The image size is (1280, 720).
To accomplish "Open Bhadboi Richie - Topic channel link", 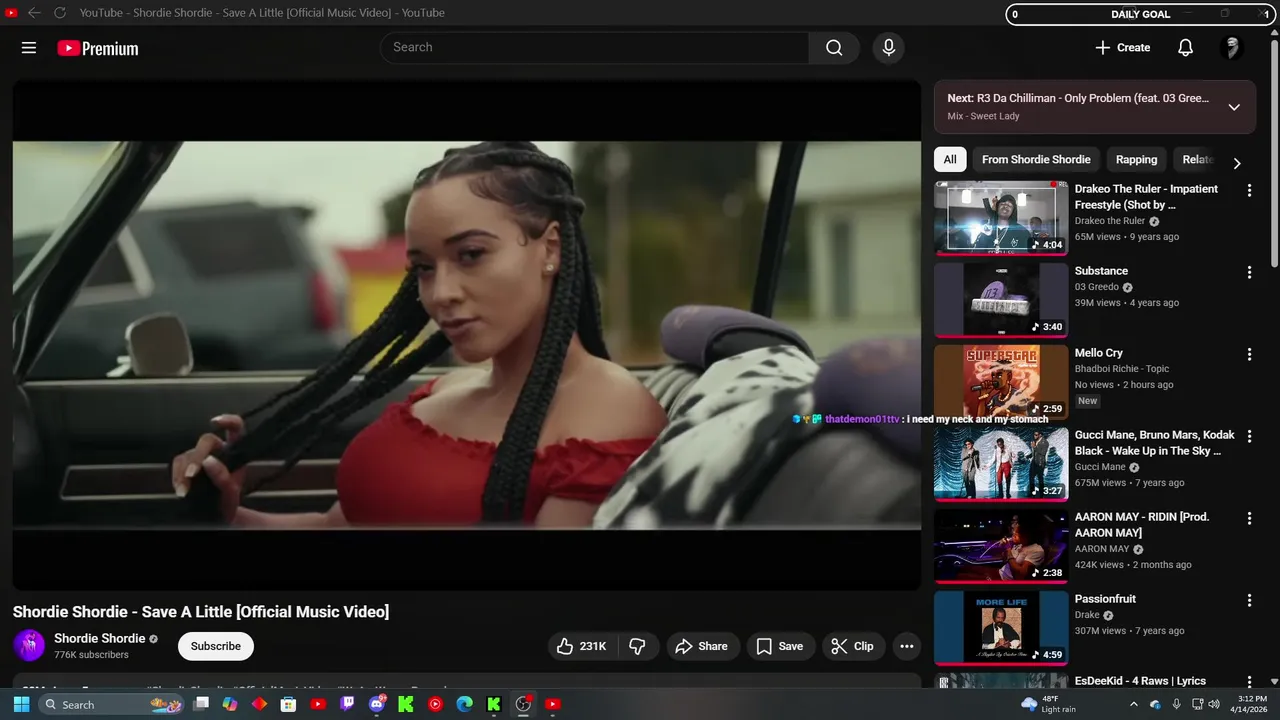I will pos(1122,369).
